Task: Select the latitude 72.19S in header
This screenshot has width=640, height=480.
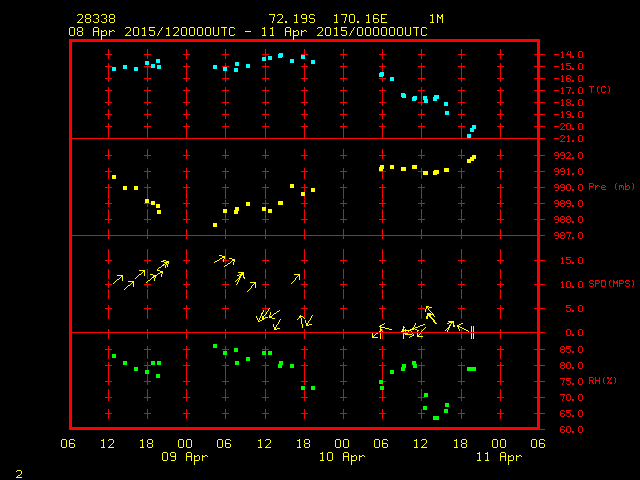Action: (x=292, y=19)
